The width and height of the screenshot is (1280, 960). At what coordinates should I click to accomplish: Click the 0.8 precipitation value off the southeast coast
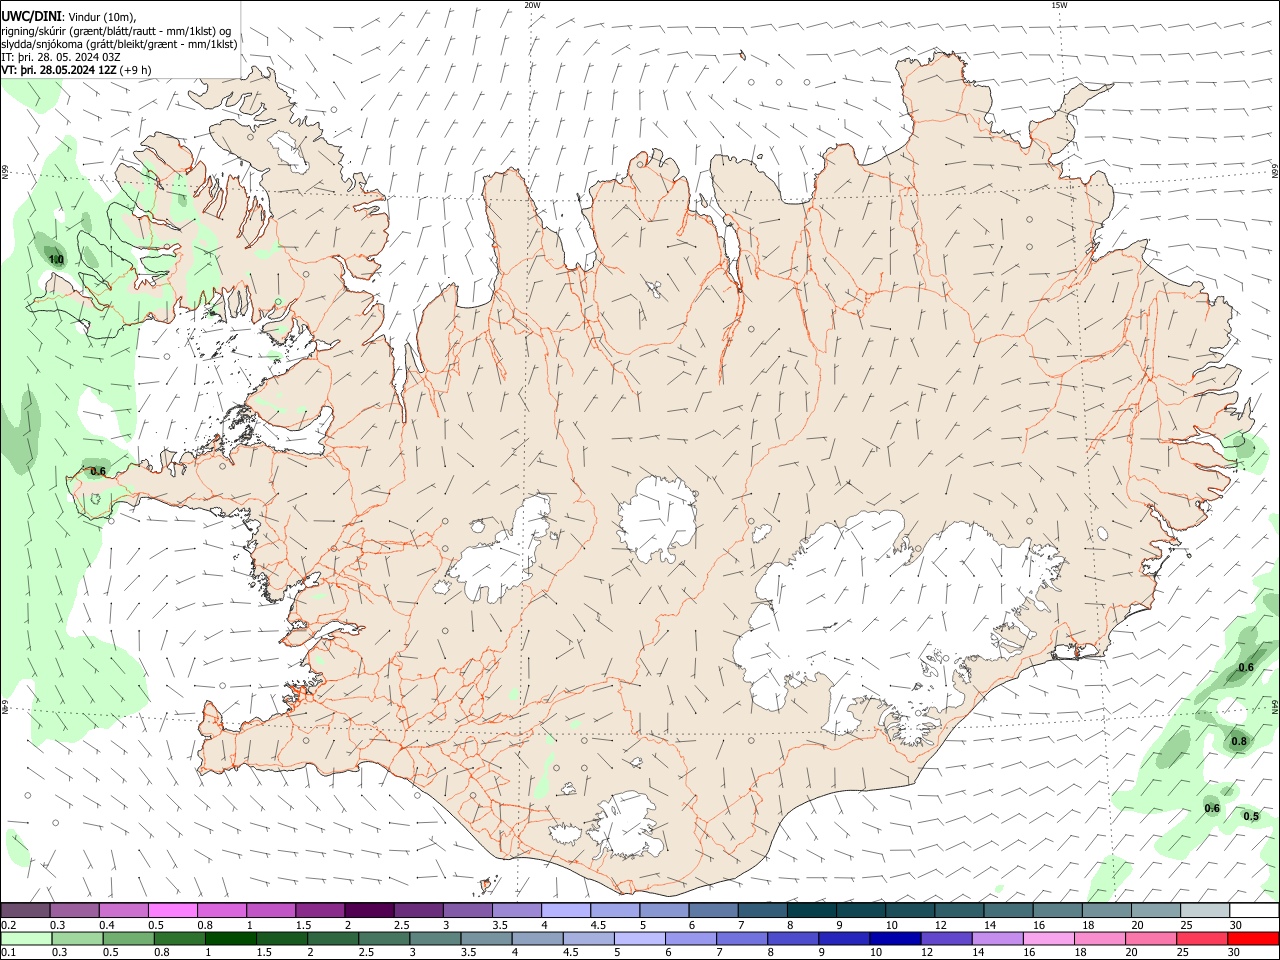1239,742
